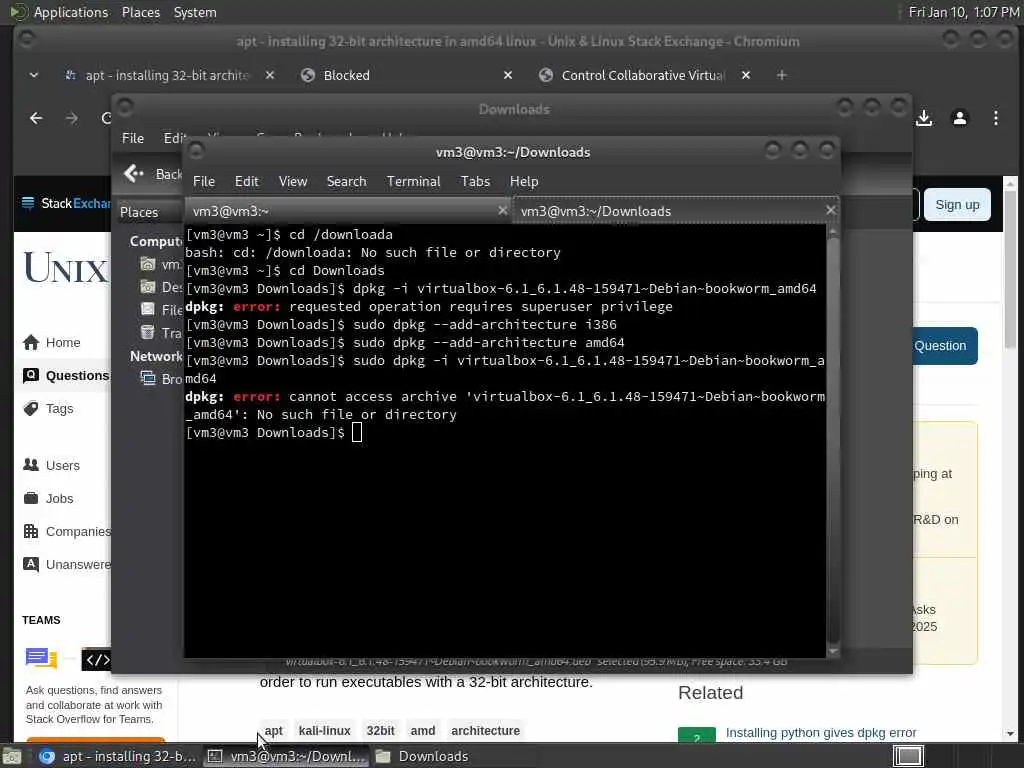The height and width of the screenshot is (768, 1024).
Task: Open the terminal Search menu
Action: 346,182
